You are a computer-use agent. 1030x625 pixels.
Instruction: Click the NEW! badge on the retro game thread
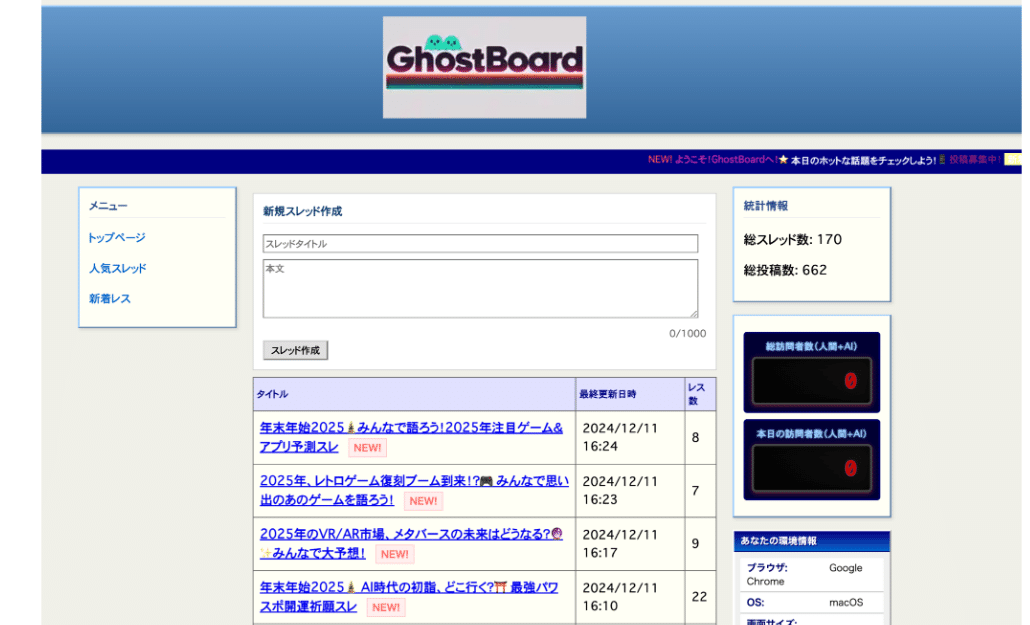click(423, 501)
